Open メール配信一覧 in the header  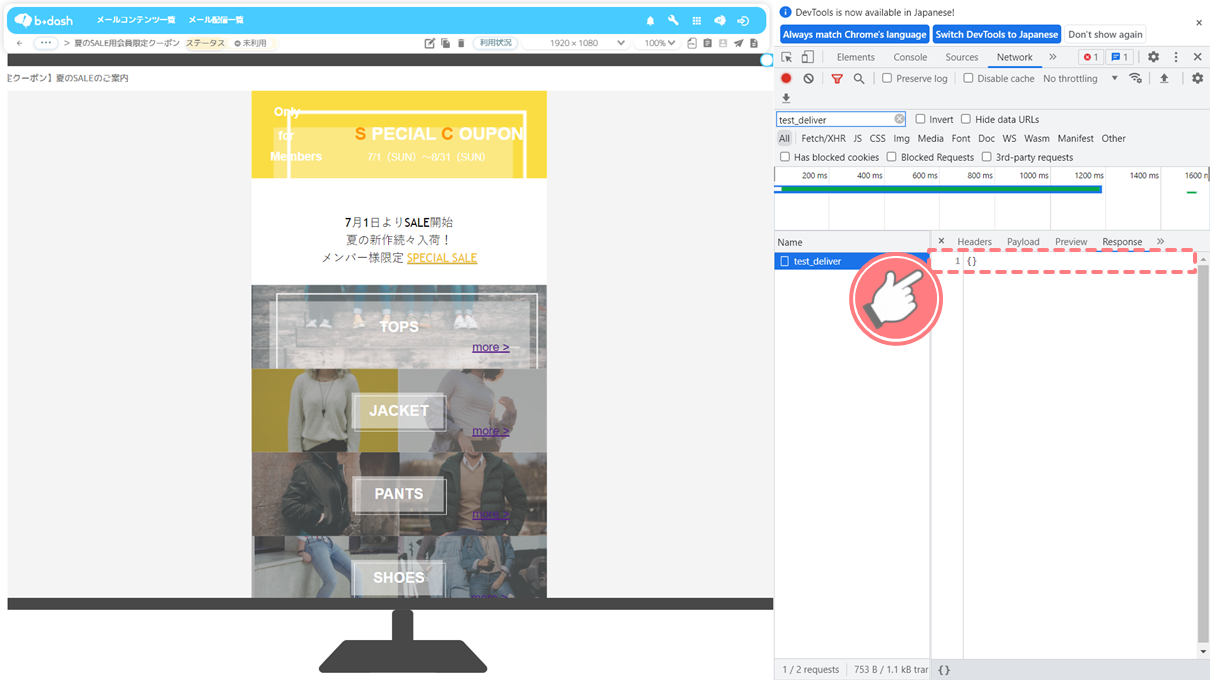point(216,20)
